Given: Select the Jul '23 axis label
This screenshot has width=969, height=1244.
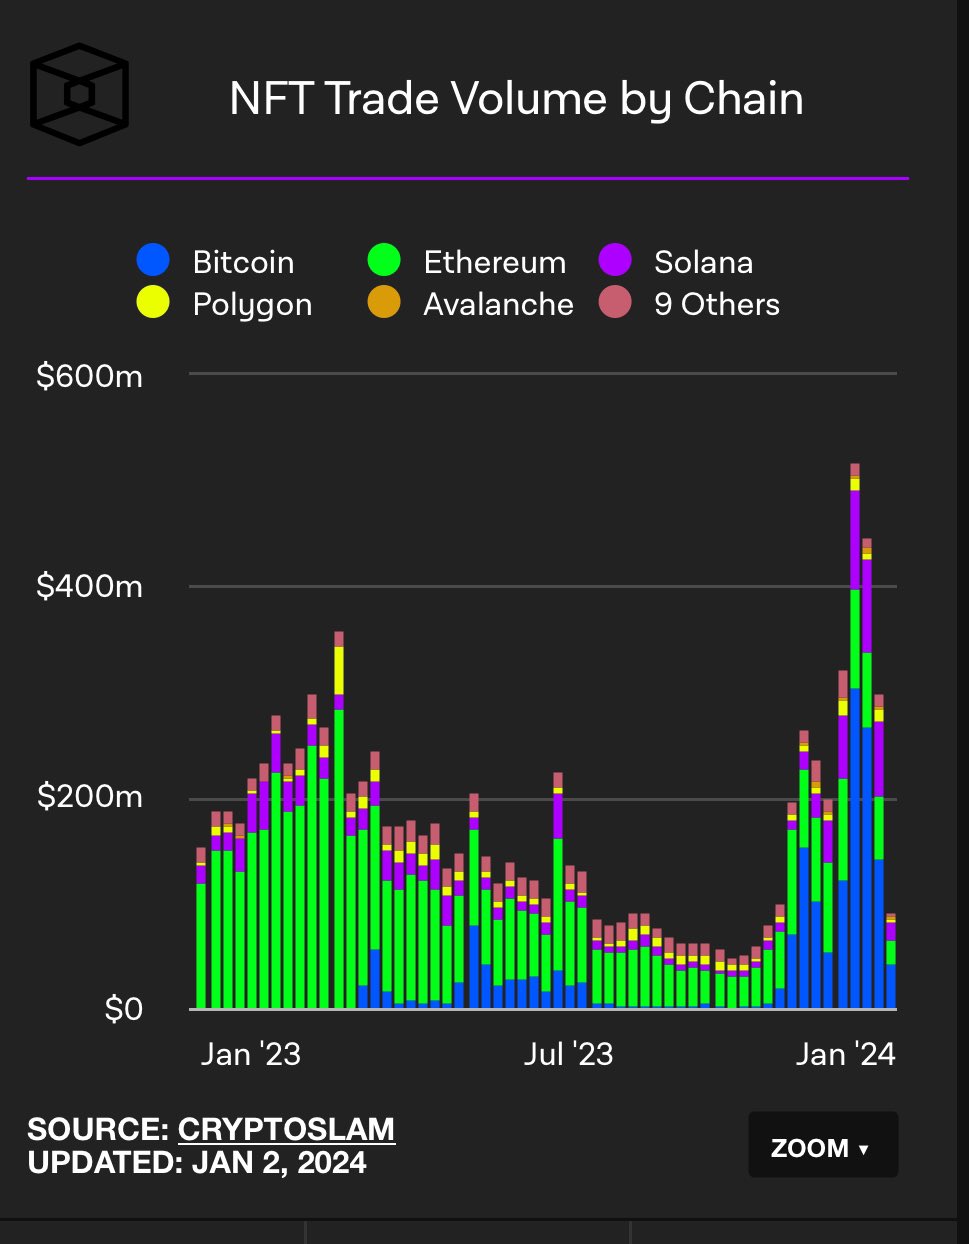Looking at the screenshot, I should 568,1054.
